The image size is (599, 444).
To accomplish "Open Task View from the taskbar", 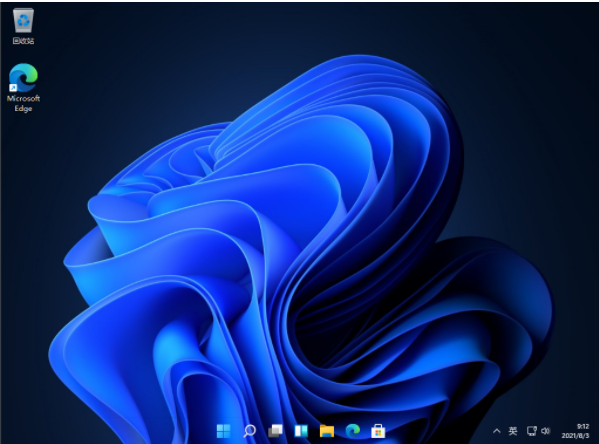I will pyautogui.click(x=275, y=431).
